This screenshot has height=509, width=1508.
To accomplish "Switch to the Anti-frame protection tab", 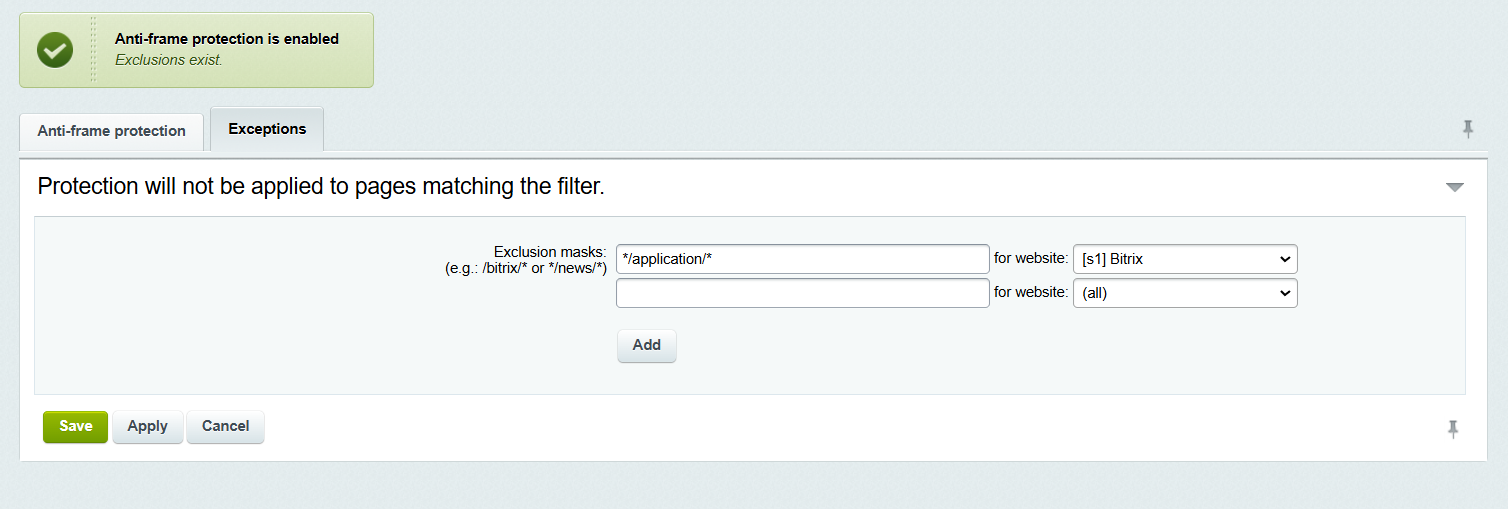I will tap(111, 131).
